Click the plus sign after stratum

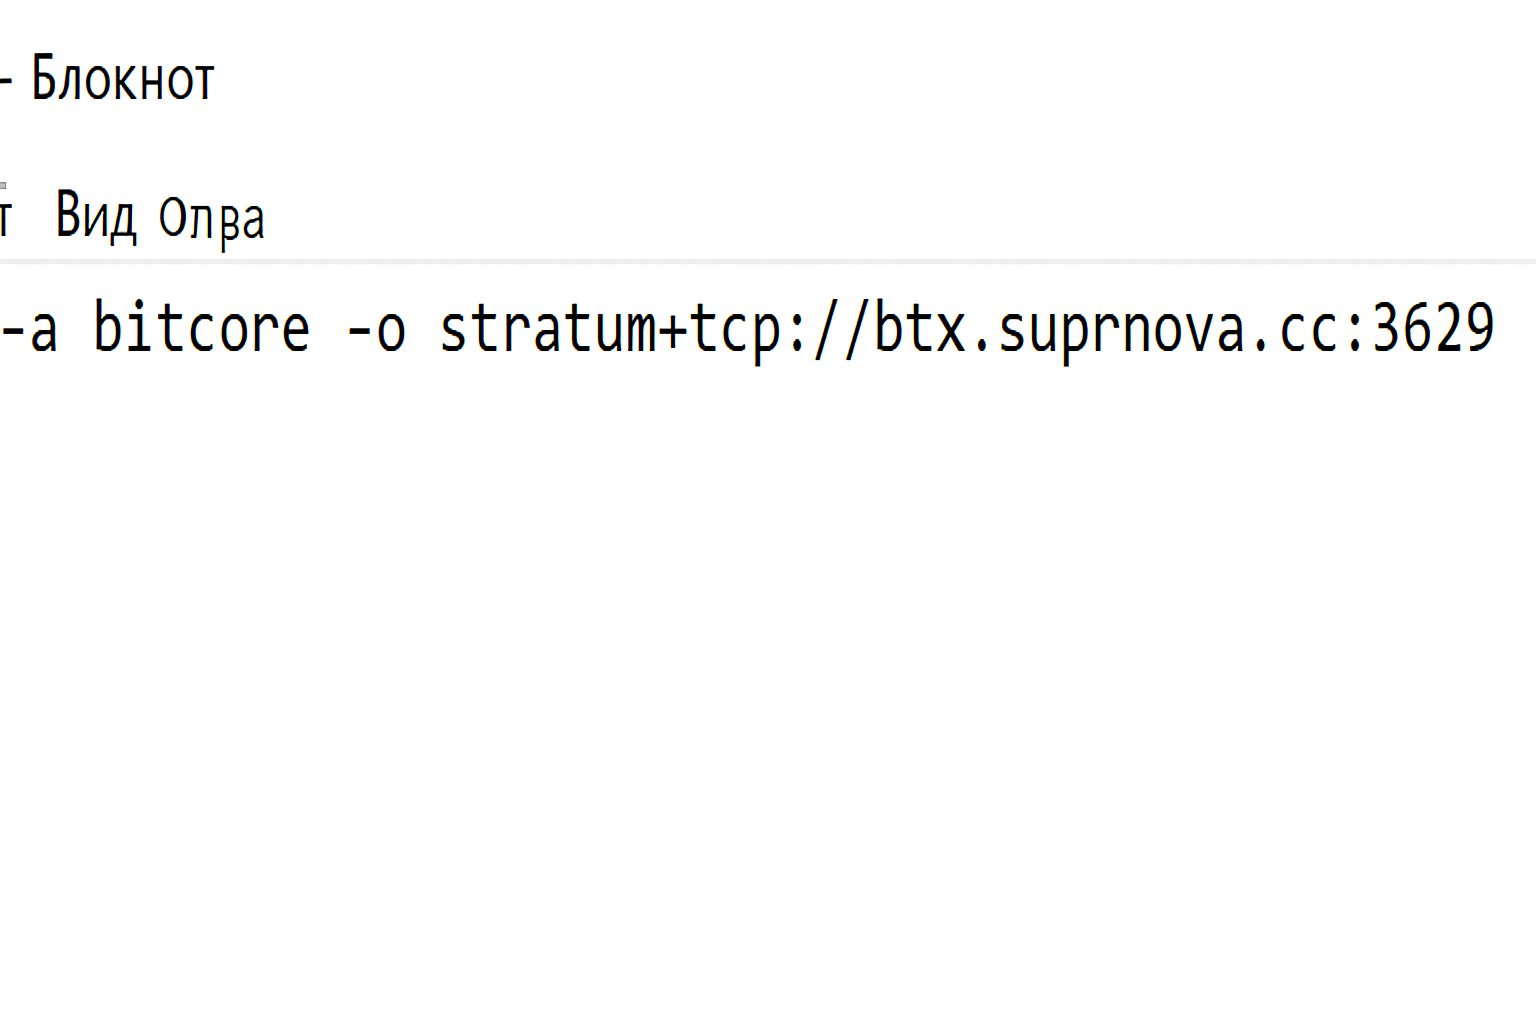pos(670,329)
